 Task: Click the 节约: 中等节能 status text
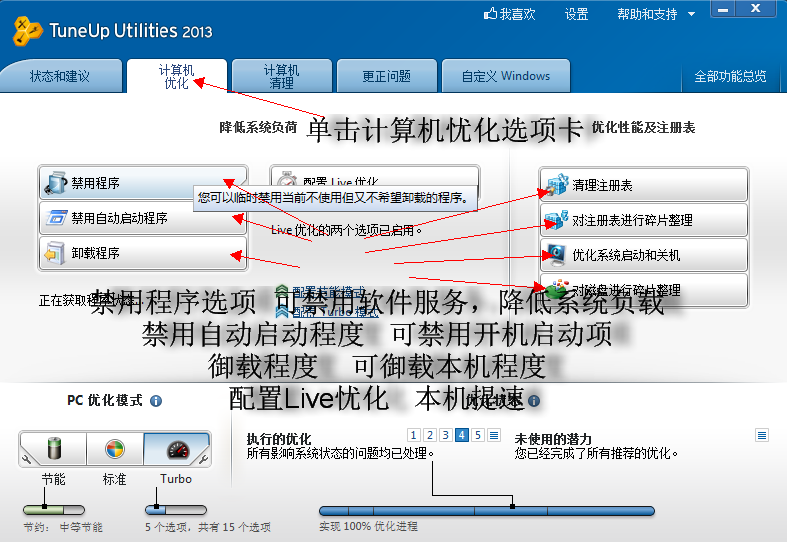pos(63,527)
